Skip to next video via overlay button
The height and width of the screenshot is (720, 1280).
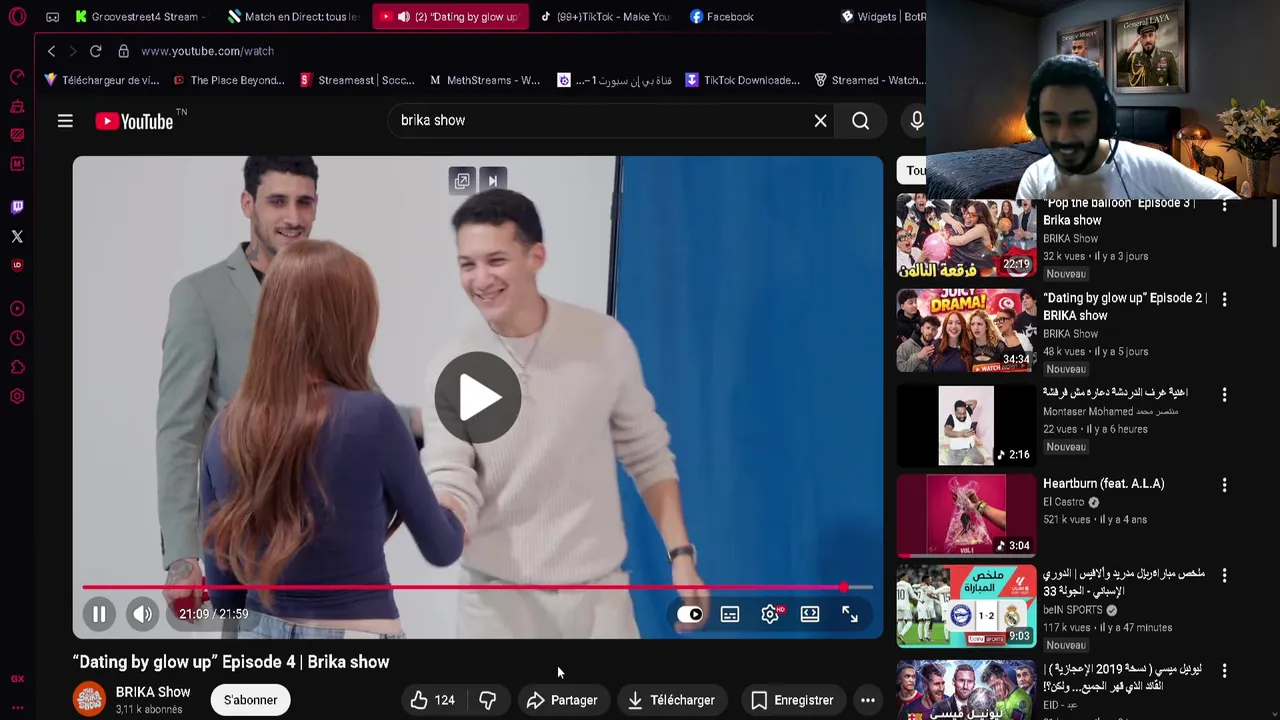[x=493, y=181]
